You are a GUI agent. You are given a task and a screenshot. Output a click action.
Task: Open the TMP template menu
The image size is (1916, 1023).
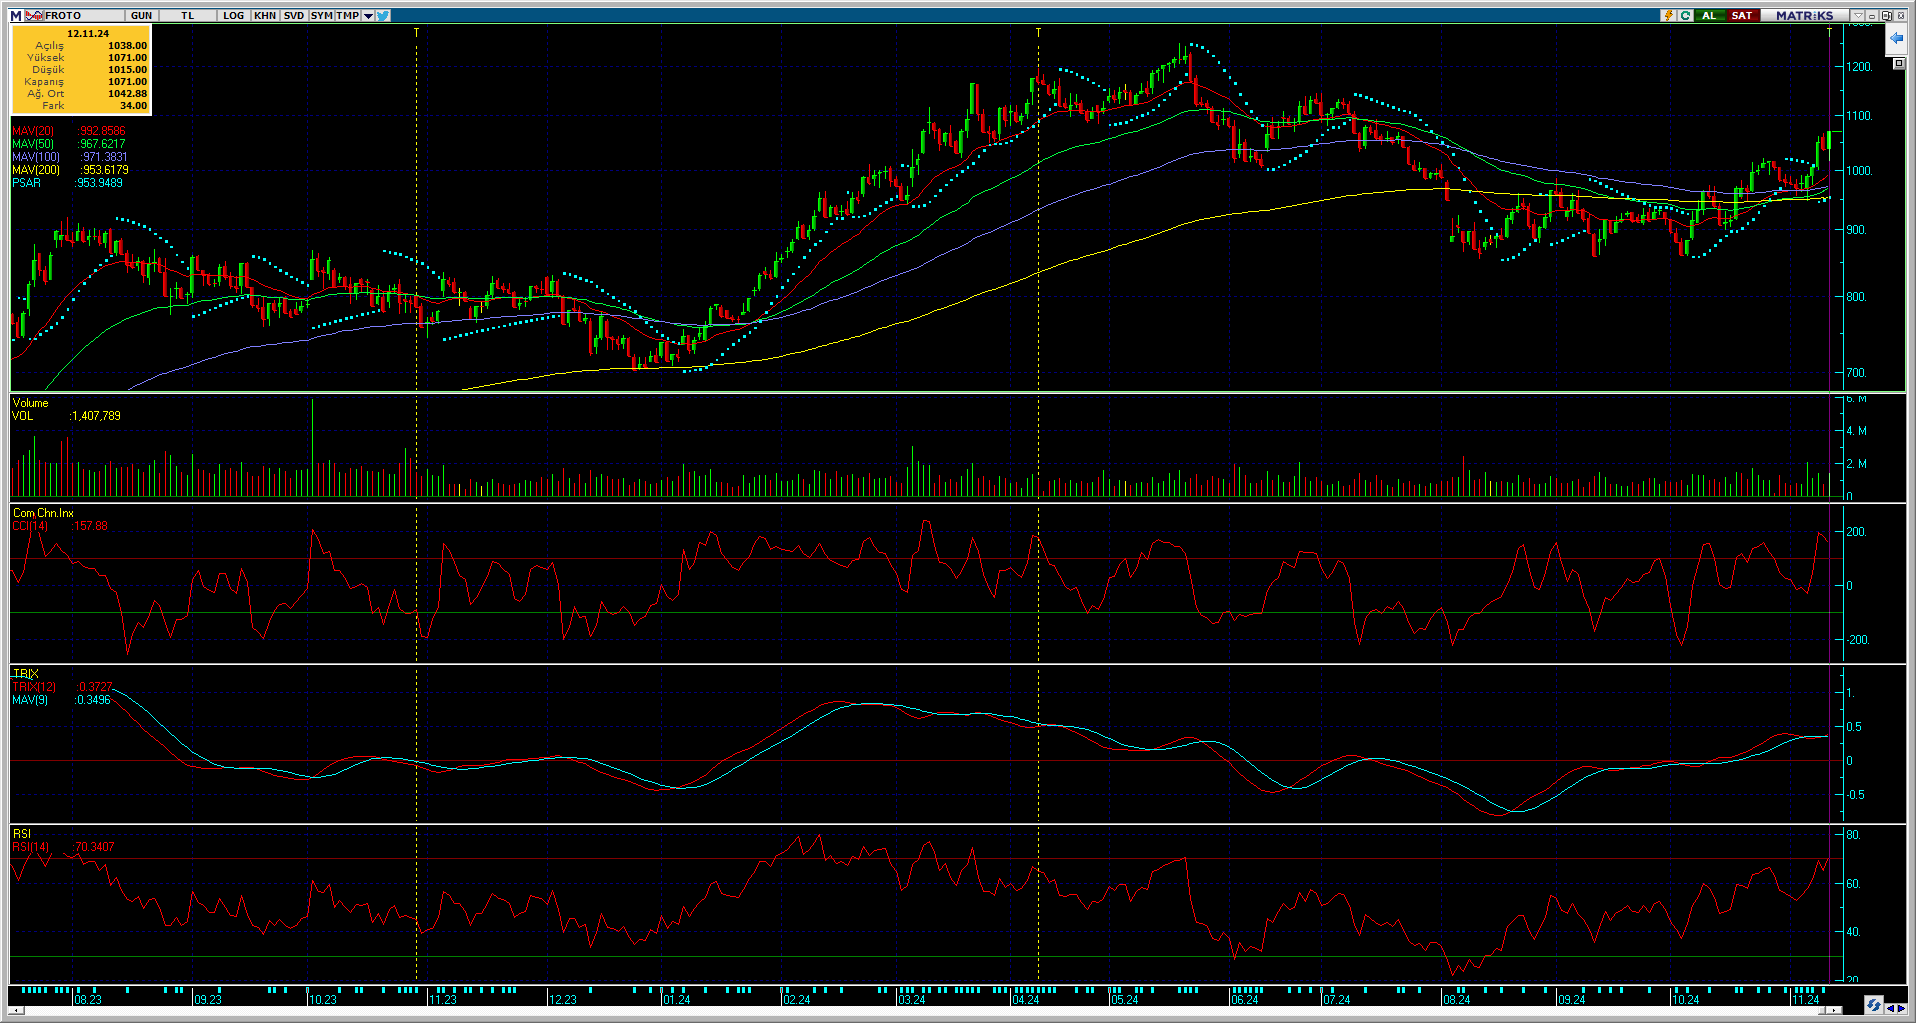[x=347, y=16]
